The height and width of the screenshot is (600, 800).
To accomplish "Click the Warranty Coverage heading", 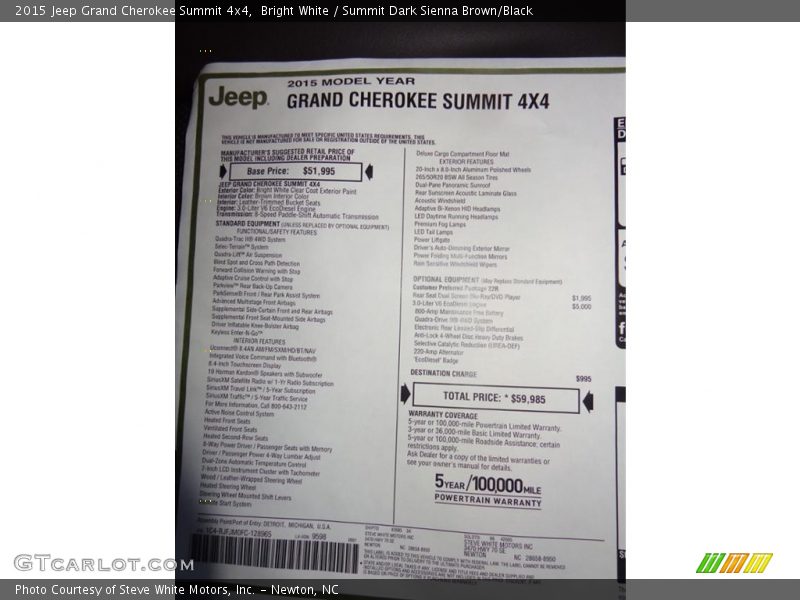I will (x=442, y=414).
